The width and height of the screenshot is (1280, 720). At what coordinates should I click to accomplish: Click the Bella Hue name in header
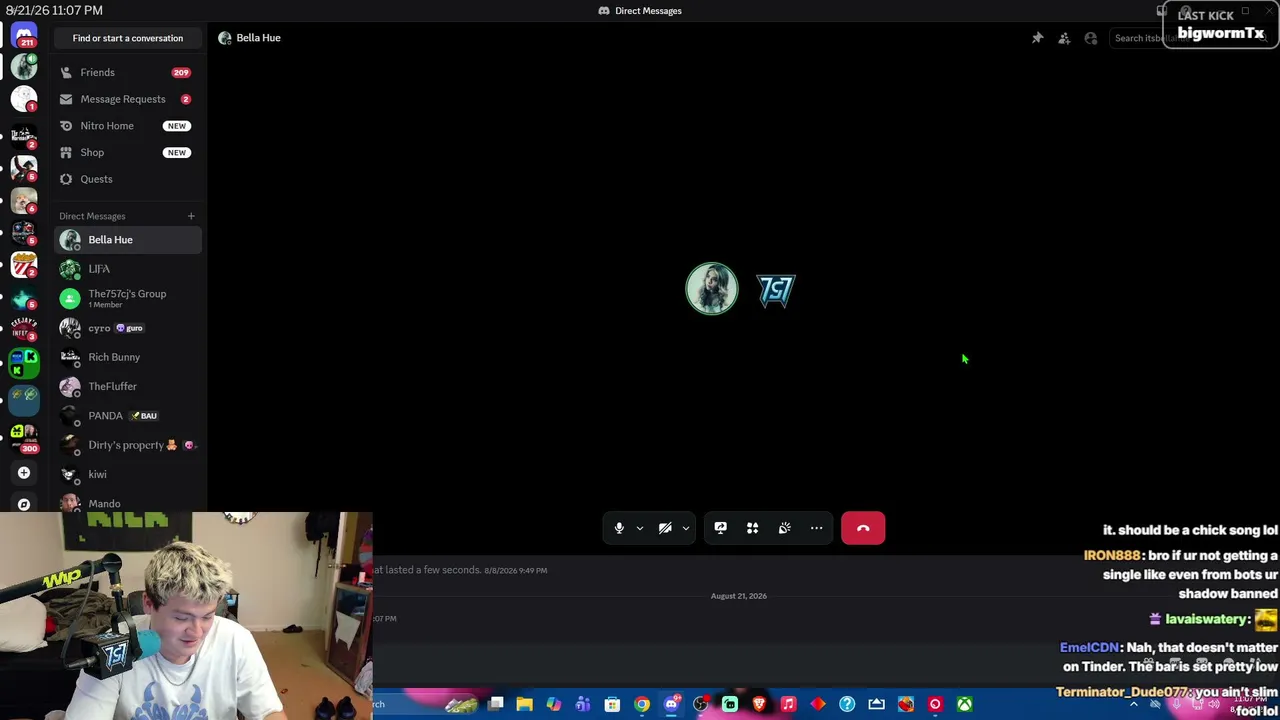(258, 38)
